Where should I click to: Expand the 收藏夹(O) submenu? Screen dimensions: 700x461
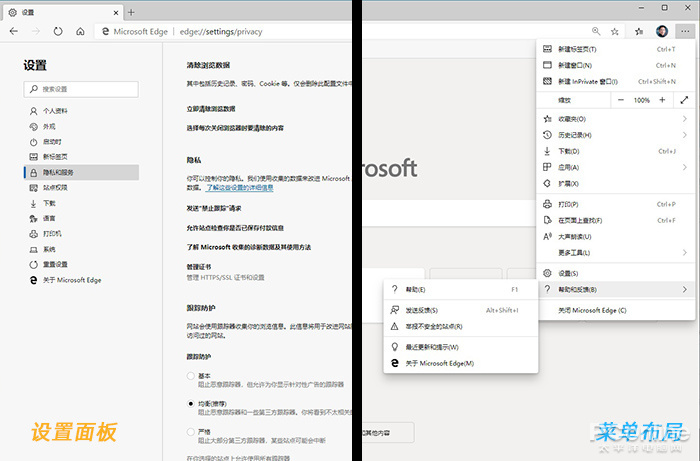tap(616, 119)
